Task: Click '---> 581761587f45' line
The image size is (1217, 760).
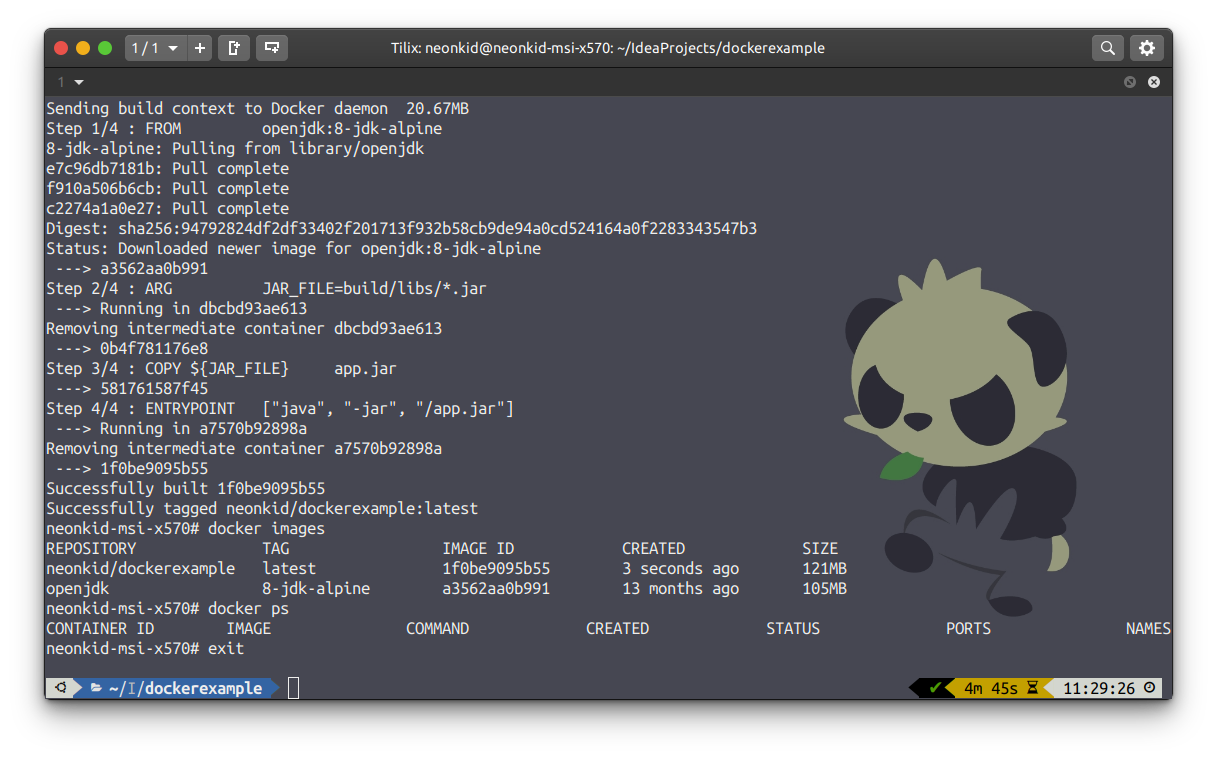Action: coord(132,389)
